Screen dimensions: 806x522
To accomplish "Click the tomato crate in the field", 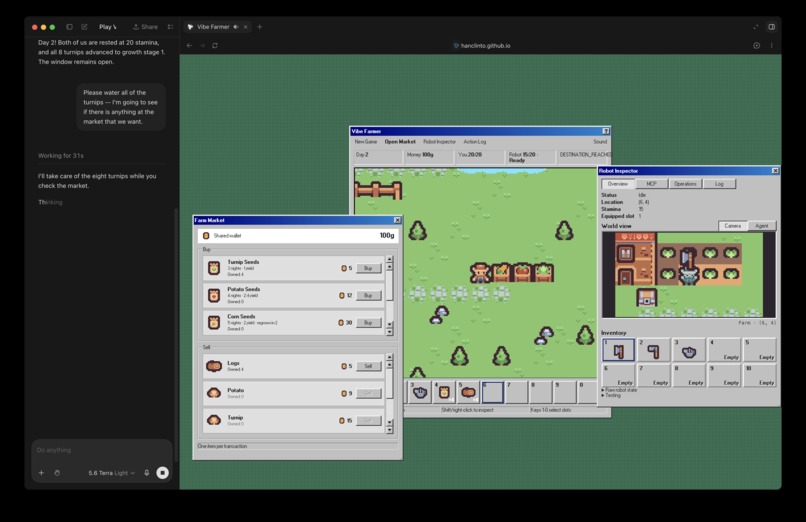I will point(522,273).
